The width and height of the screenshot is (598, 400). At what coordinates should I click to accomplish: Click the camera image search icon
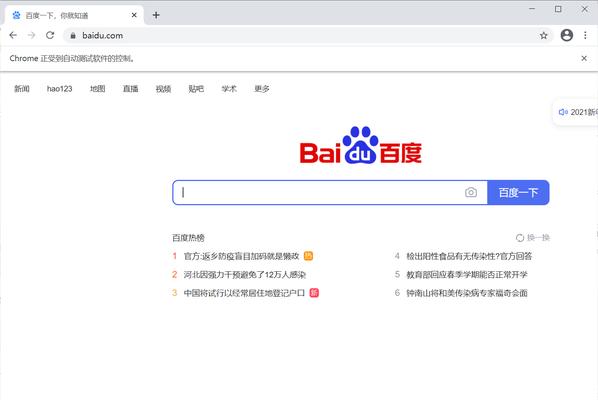(x=471, y=193)
